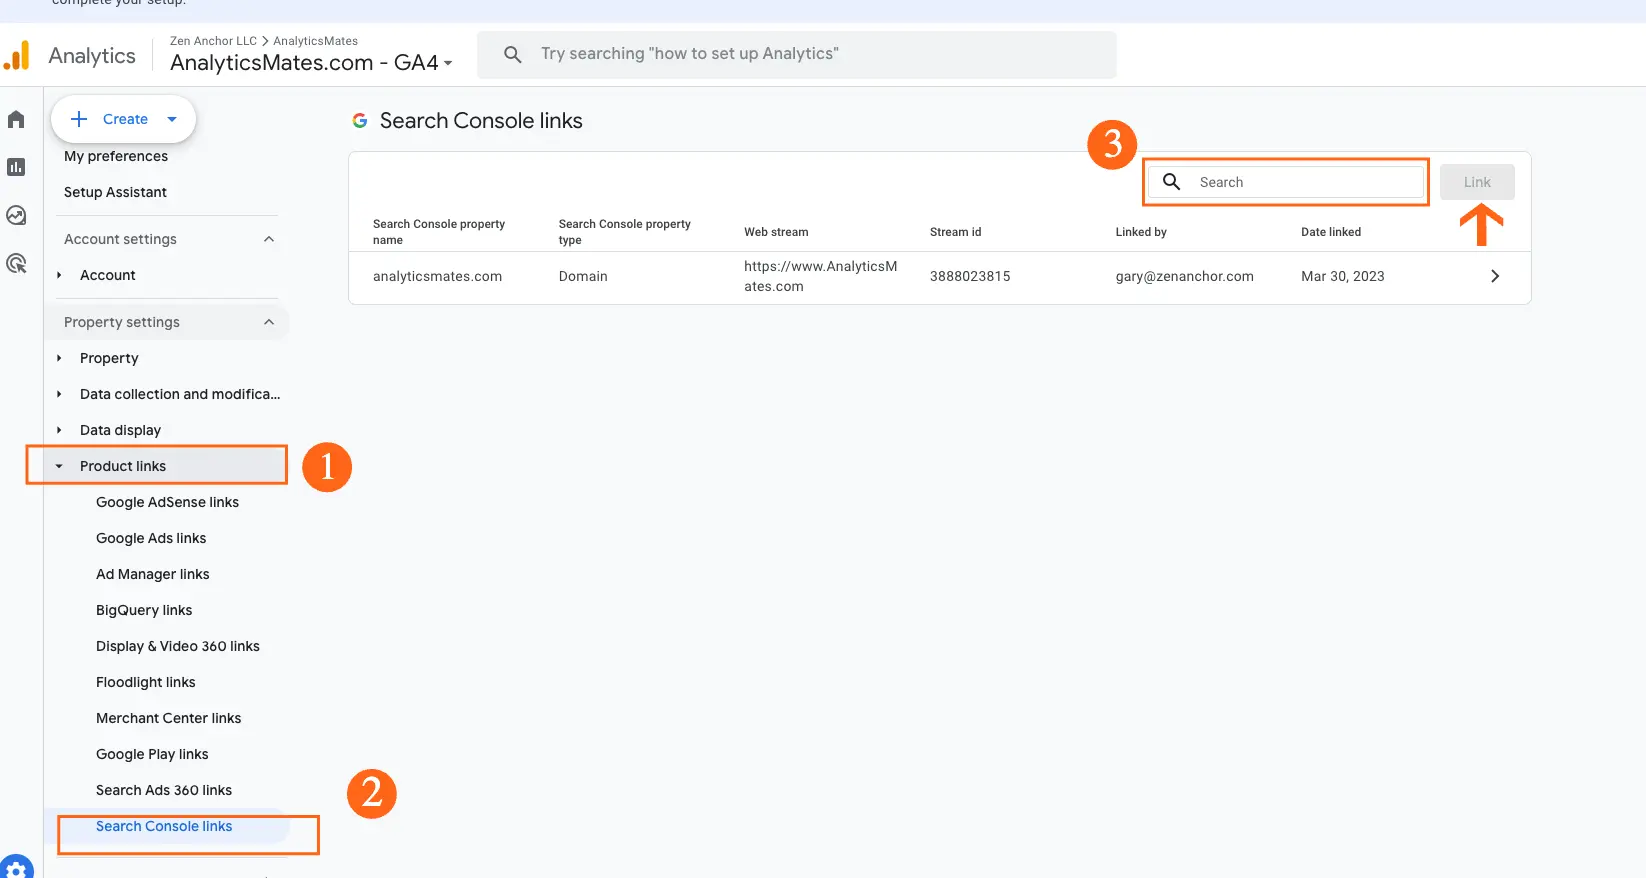
Task: Focus the top Analytics search field
Action: (x=797, y=54)
